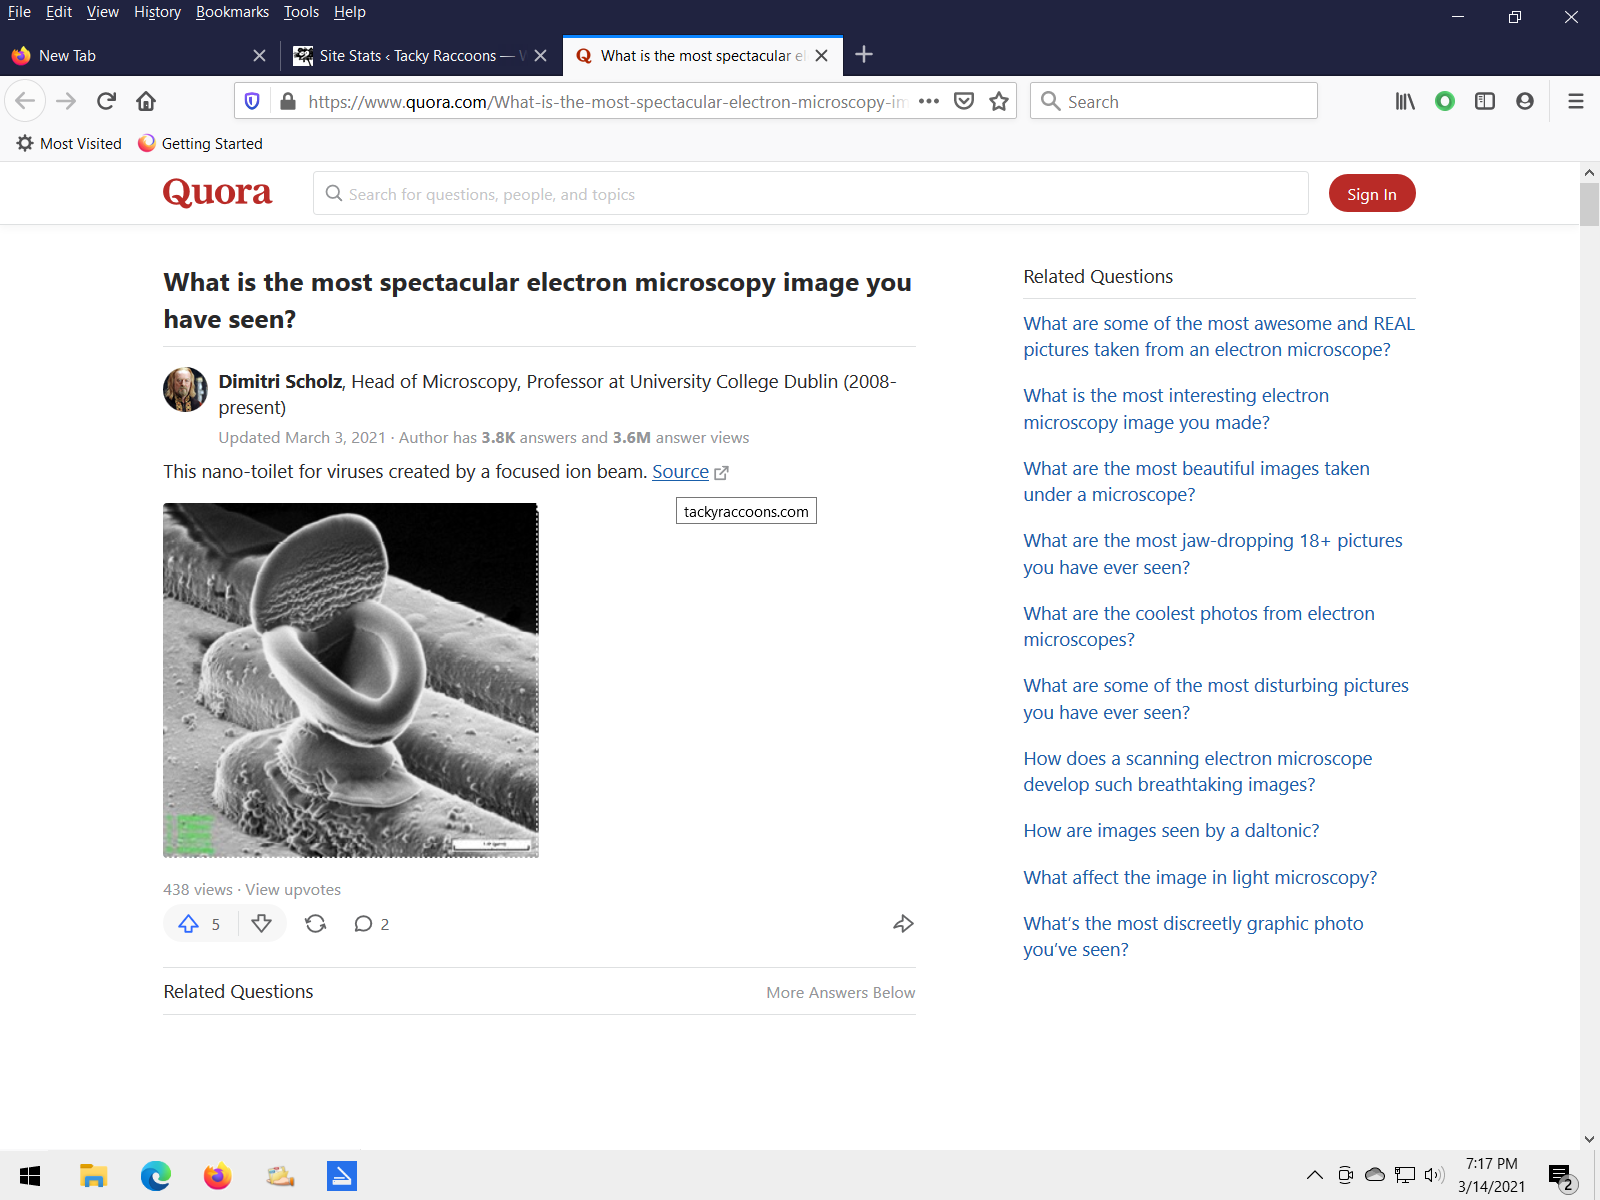Reload the current page
The image size is (1600, 1200).
point(107,101)
